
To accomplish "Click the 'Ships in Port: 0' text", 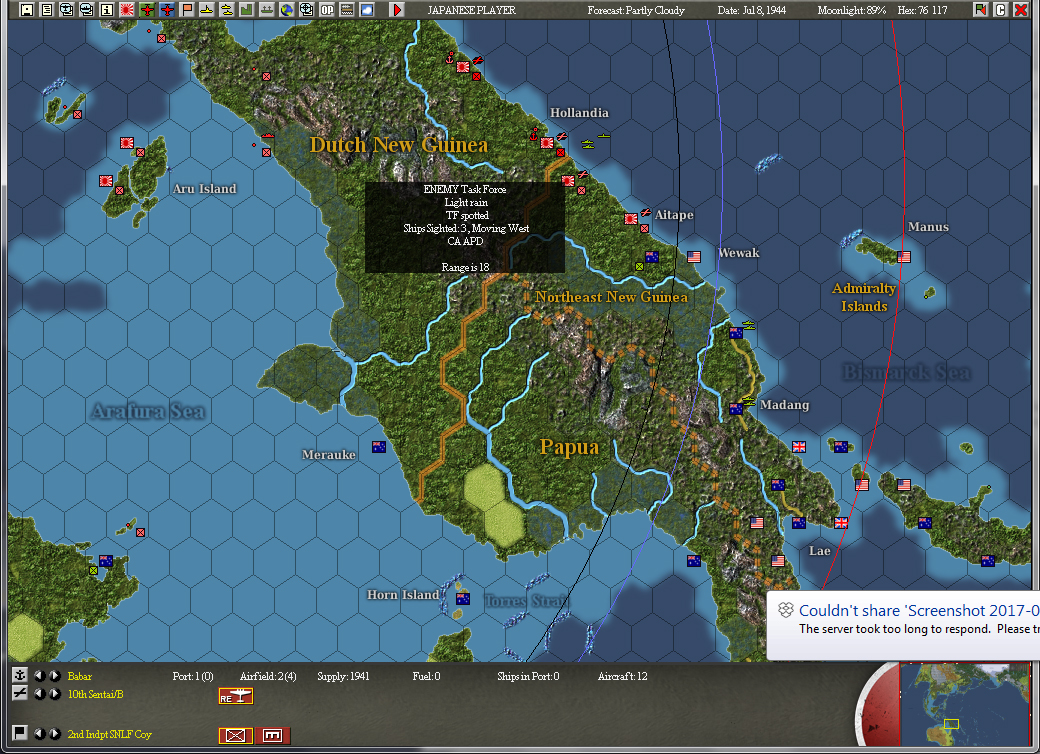I will click(528, 676).
